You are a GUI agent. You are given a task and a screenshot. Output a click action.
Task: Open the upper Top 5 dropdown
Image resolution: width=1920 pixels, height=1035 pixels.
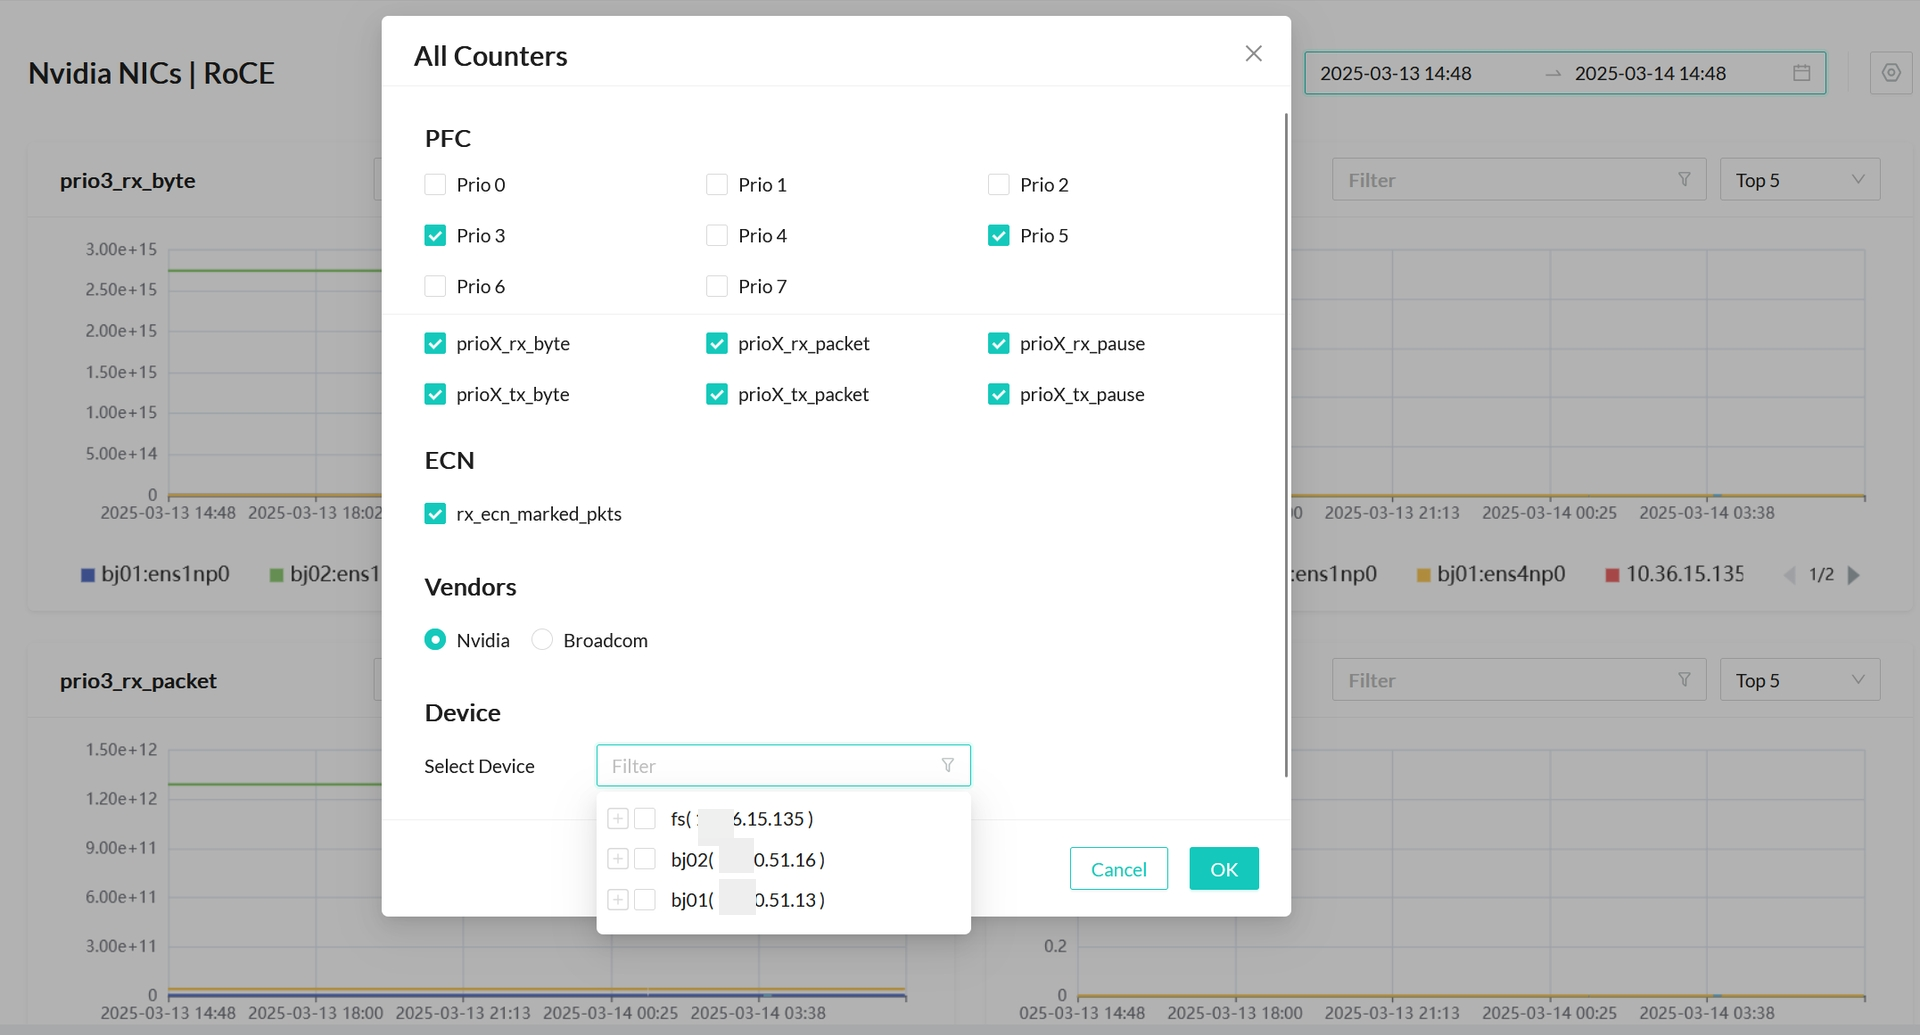point(1799,180)
